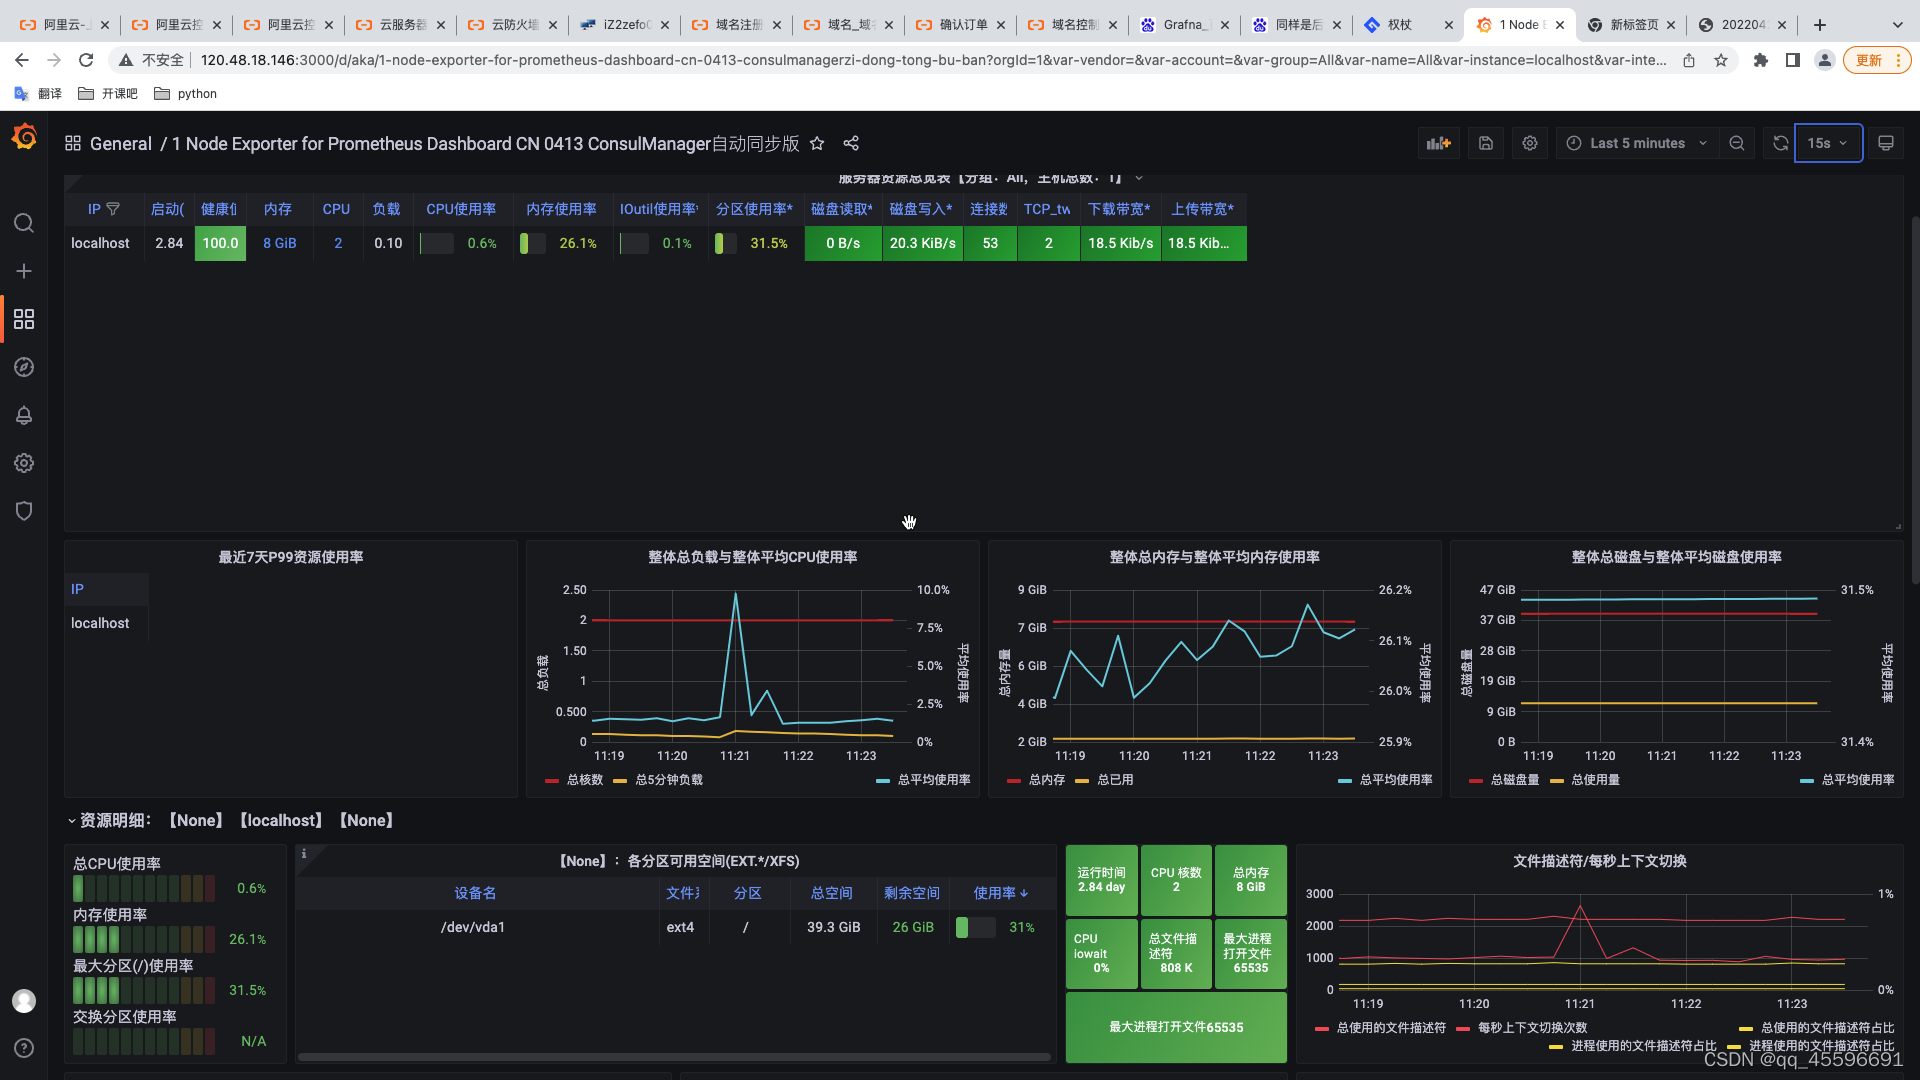Open the Chrome tab list chevron
Viewport: 1920px width, 1080px height.
point(1898,25)
